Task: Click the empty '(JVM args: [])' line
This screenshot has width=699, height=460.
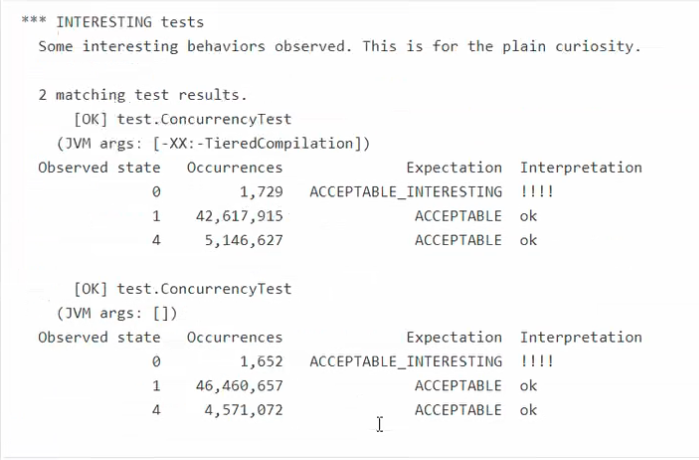Action: tap(117, 313)
